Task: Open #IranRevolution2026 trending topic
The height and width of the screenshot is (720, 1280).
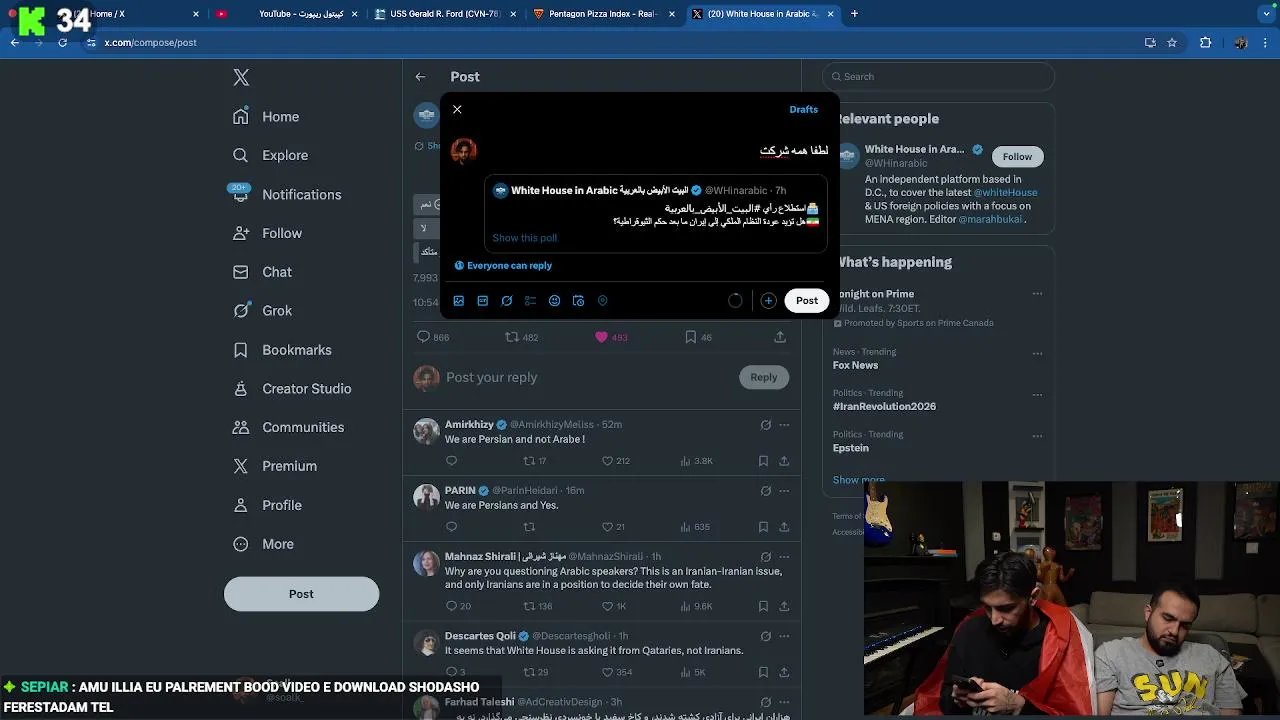Action: coord(884,407)
